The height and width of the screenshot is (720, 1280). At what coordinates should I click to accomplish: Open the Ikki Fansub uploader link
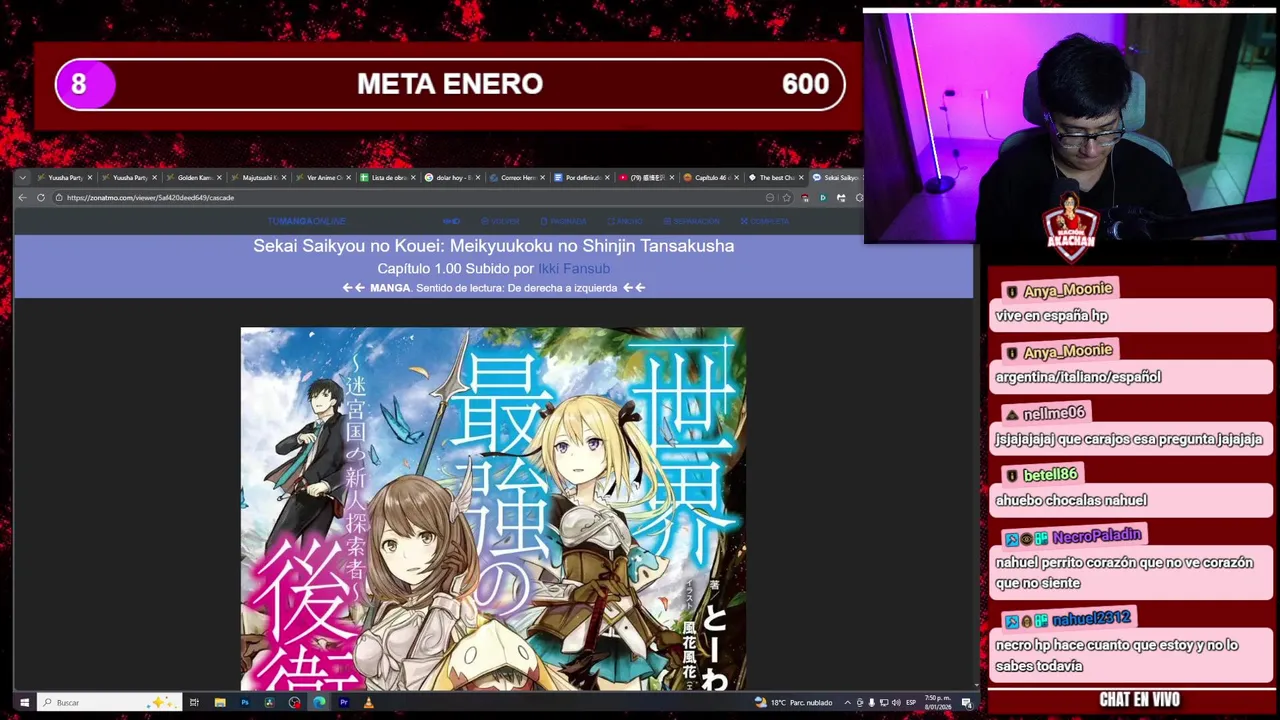click(574, 269)
